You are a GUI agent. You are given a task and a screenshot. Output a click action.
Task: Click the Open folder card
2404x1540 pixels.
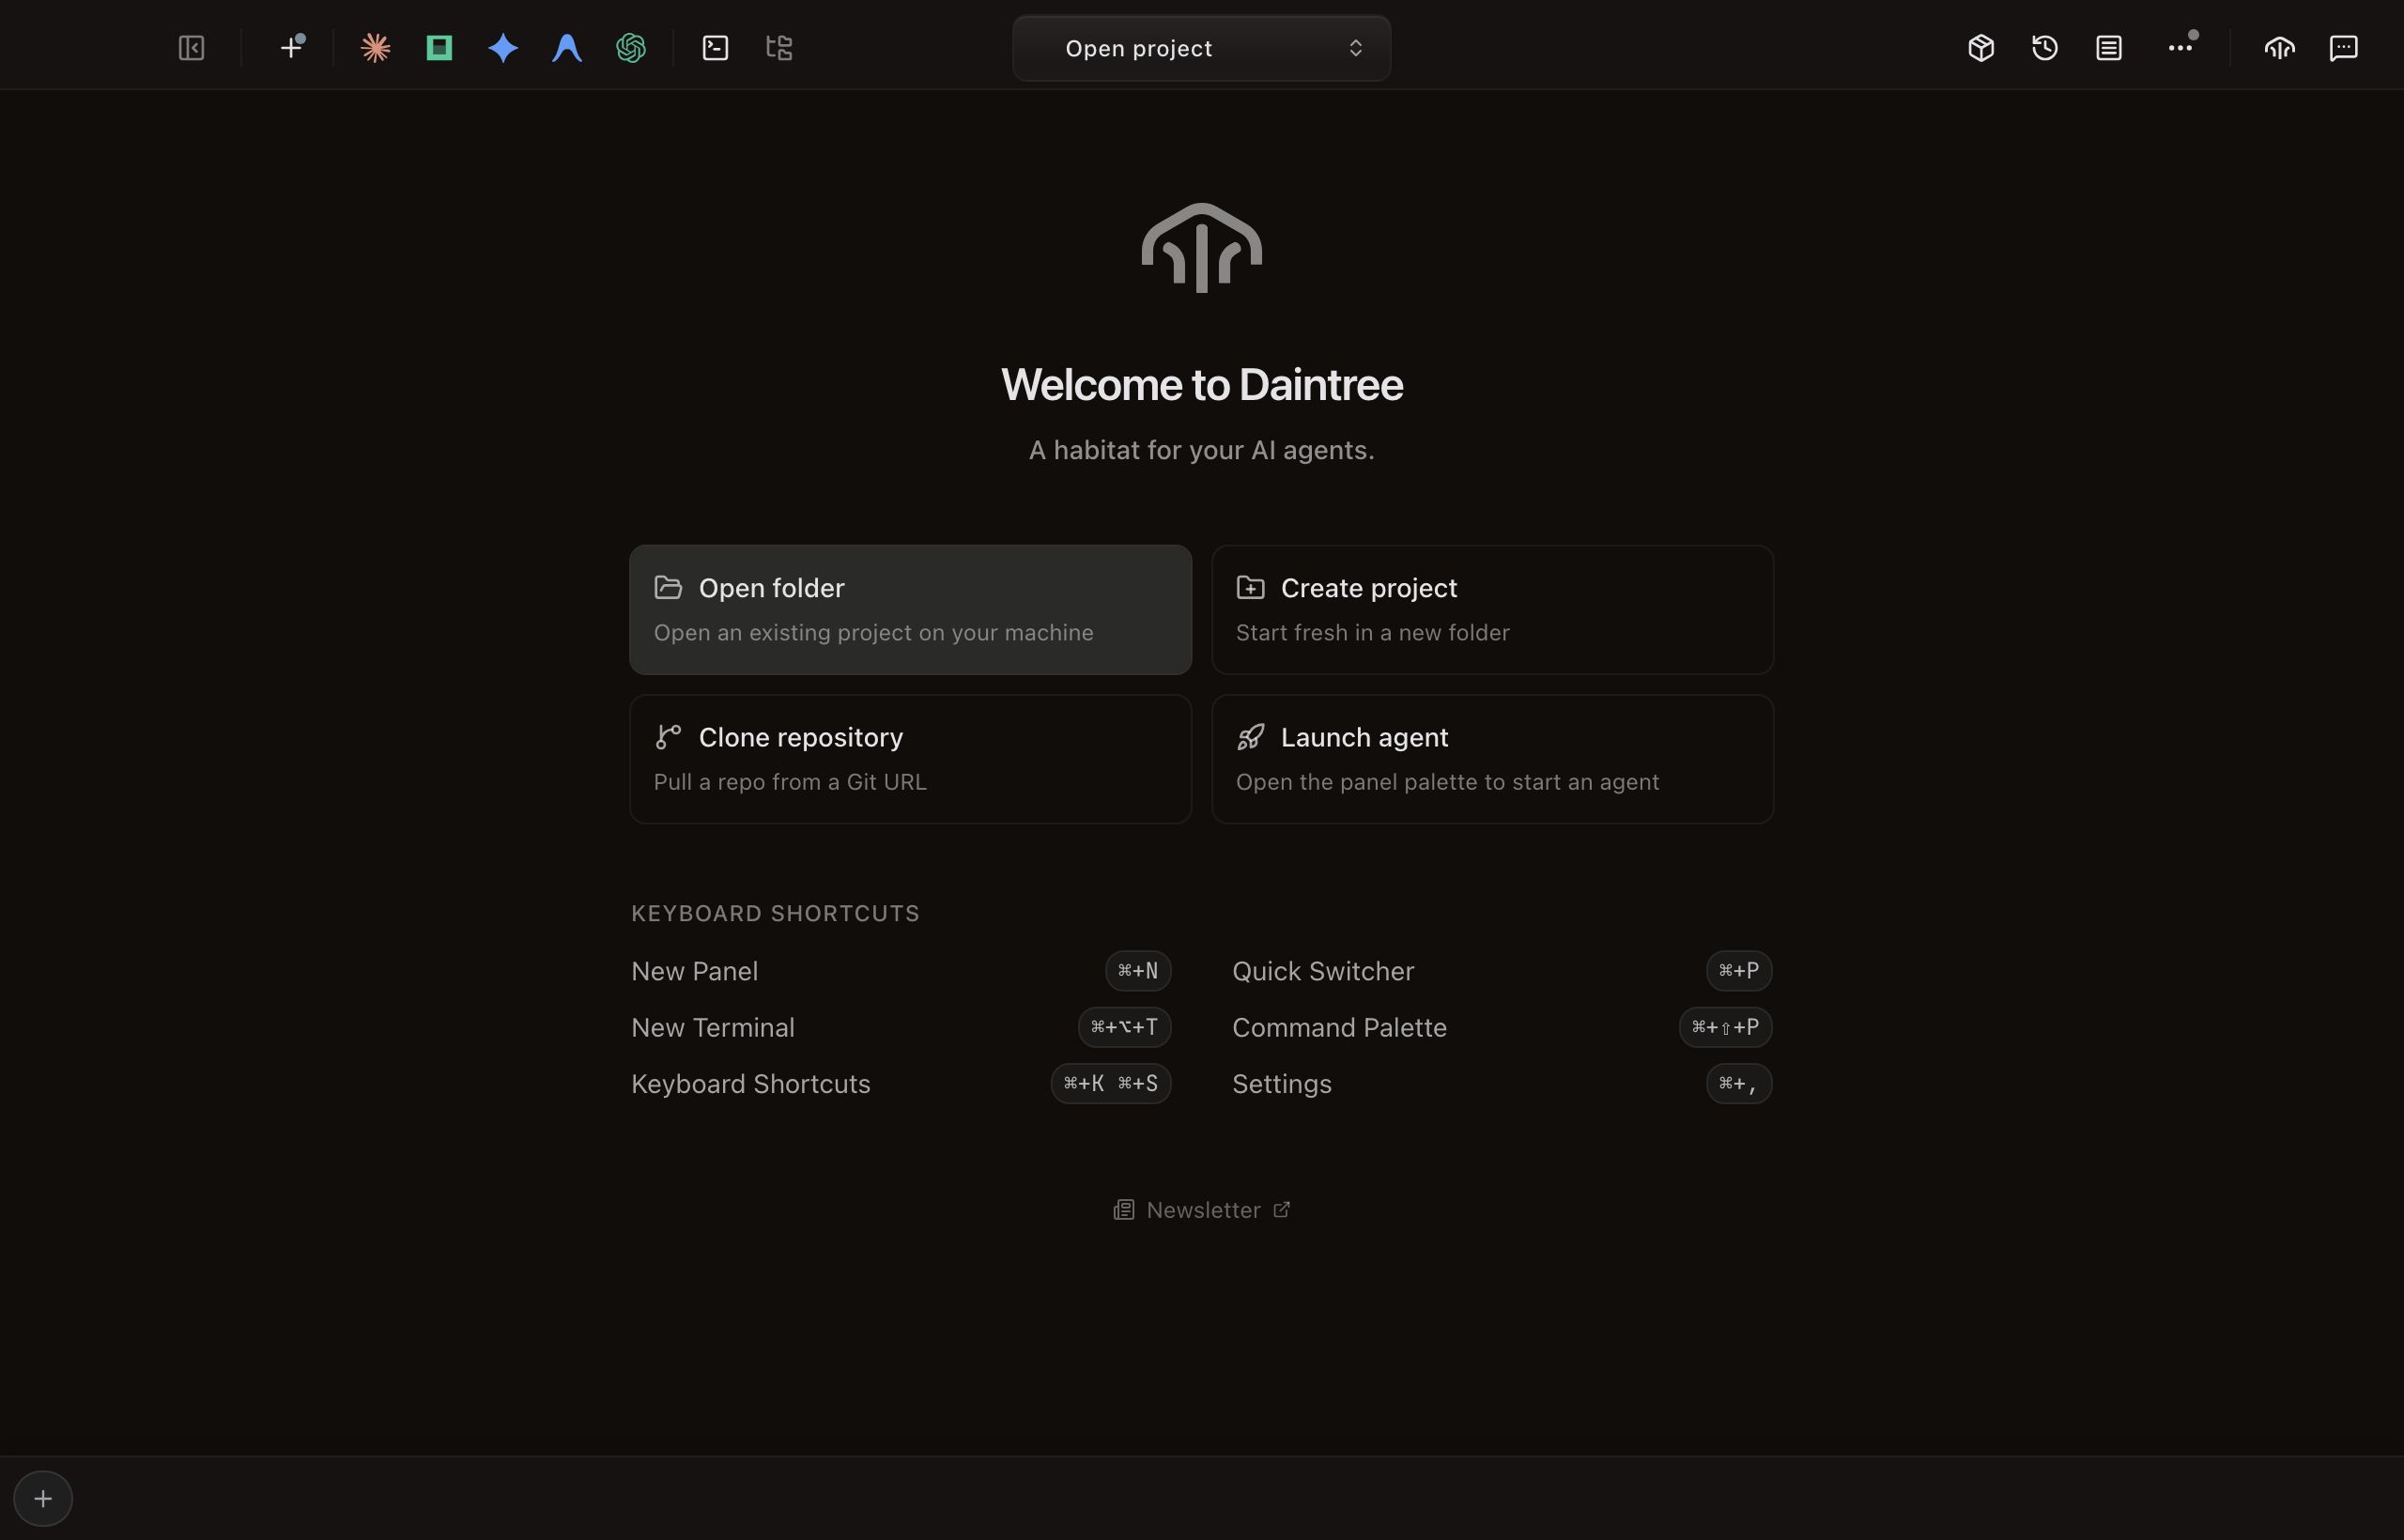click(x=910, y=610)
